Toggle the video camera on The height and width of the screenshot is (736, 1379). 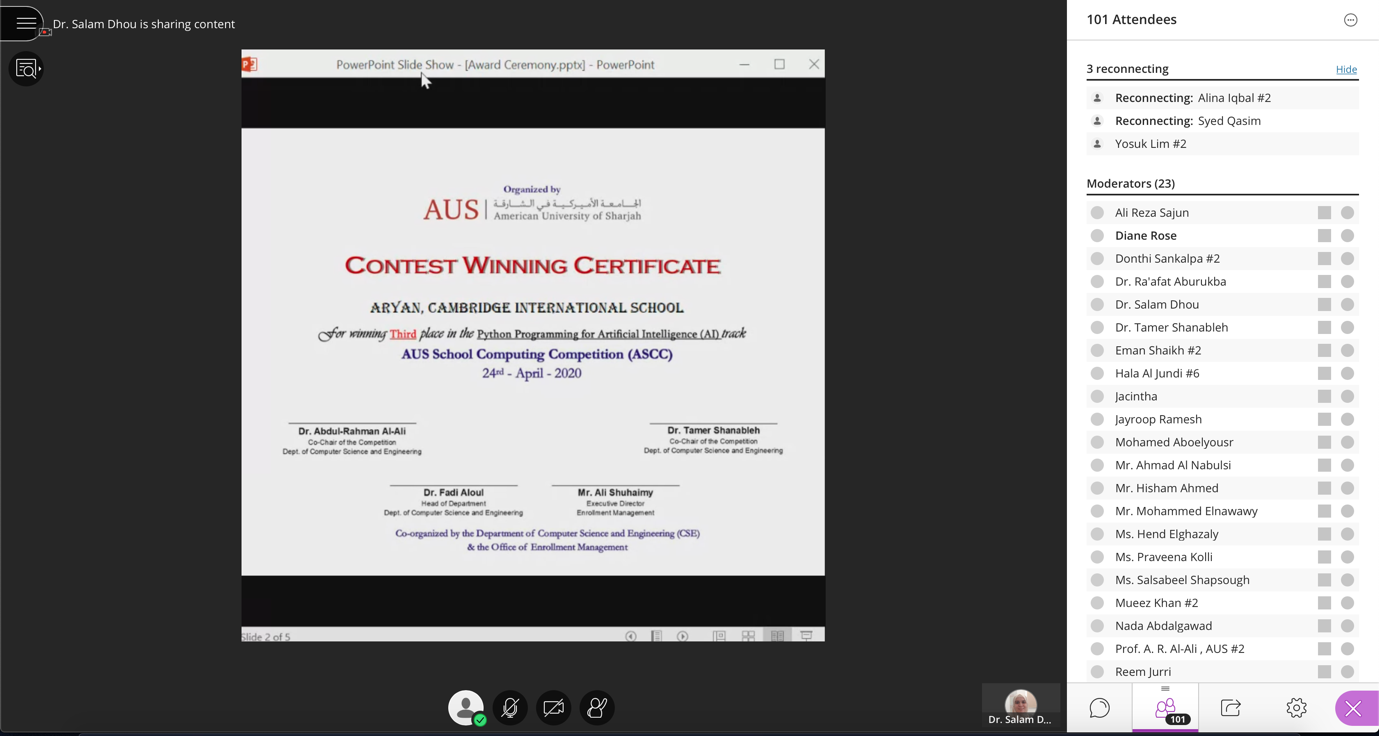click(x=553, y=708)
